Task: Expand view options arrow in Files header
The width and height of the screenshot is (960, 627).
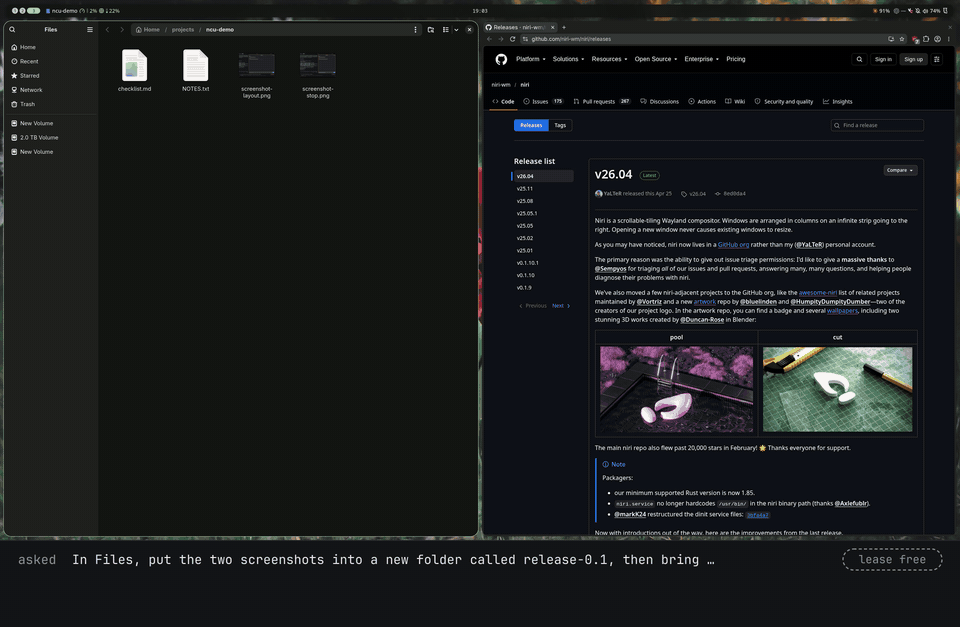Action: pos(456,29)
